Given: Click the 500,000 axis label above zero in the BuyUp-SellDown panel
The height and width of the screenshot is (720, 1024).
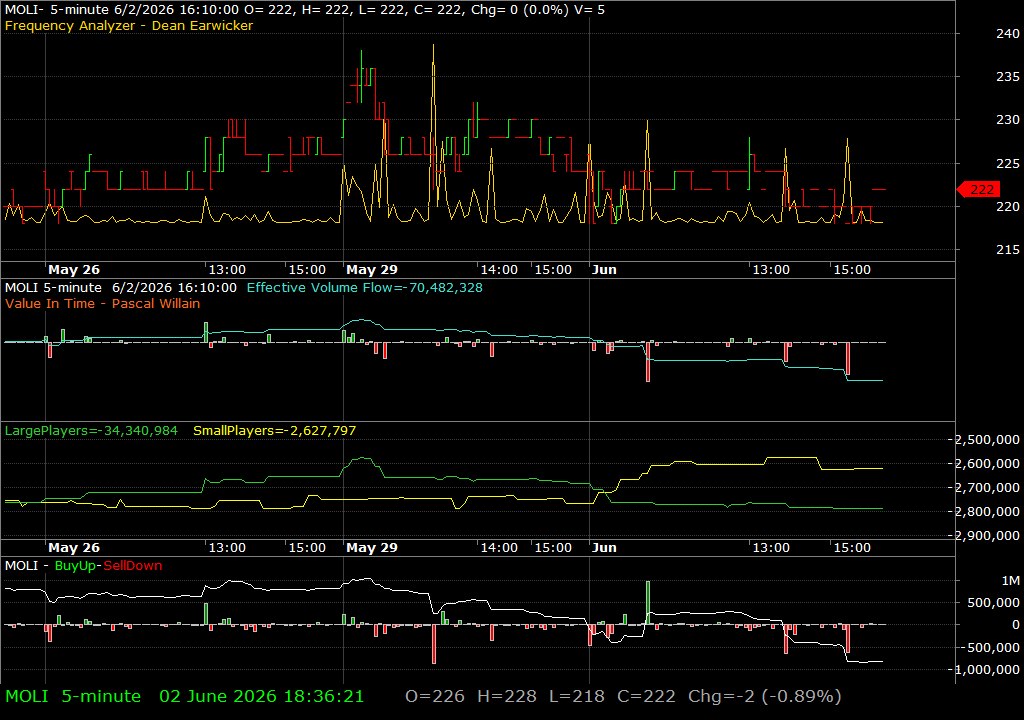Looking at the screenshot, I should [993, 602].
